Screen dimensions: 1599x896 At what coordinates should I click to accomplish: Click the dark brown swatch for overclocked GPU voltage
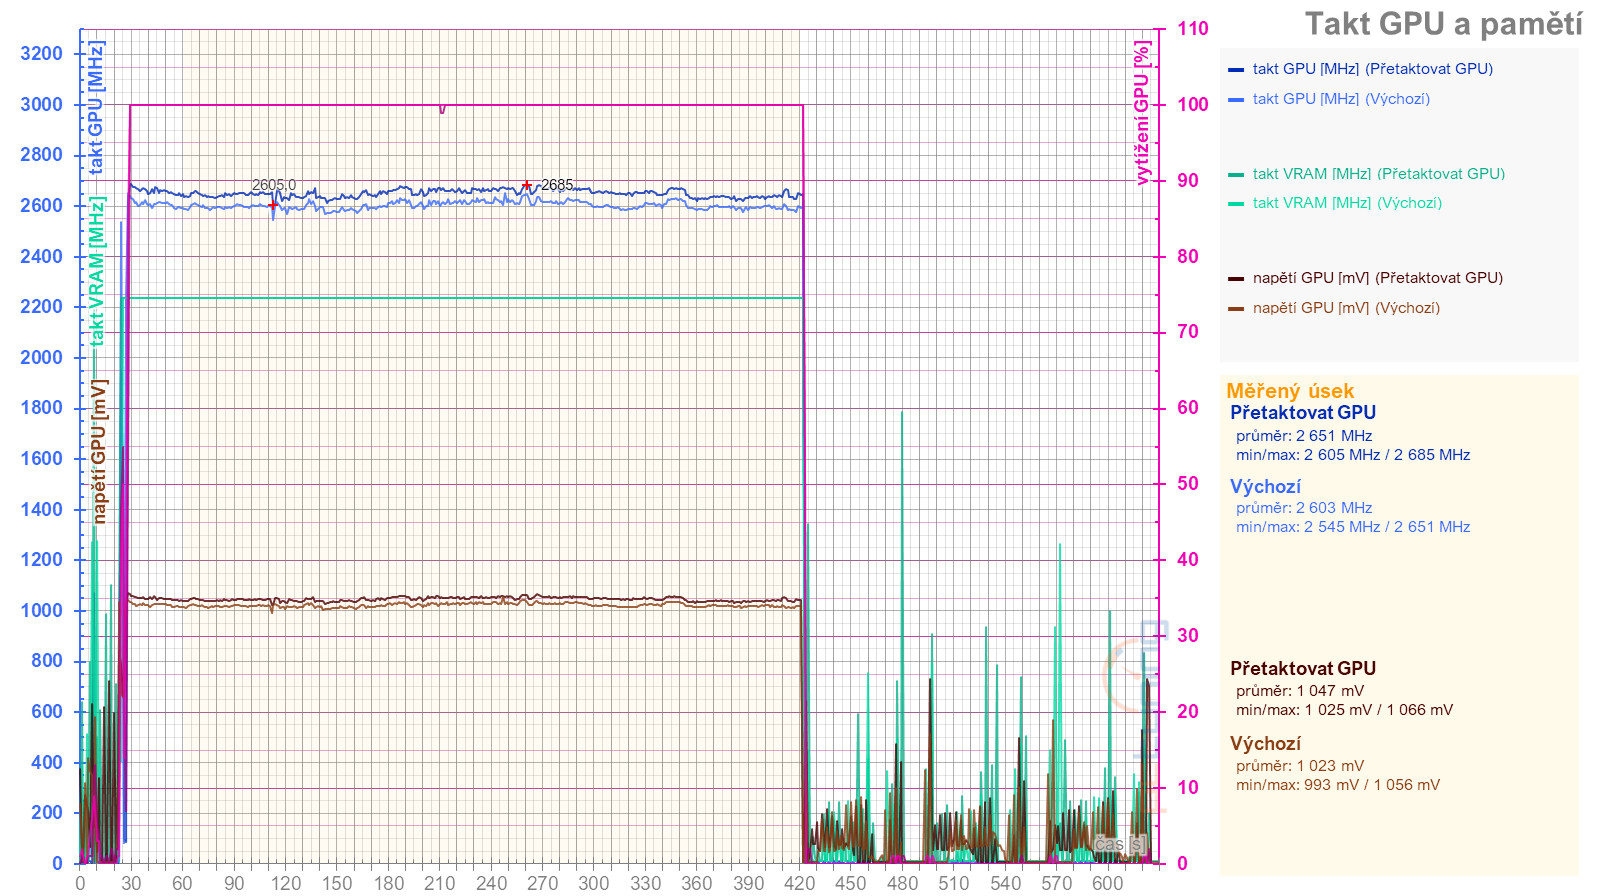[x=1236, y=279]
